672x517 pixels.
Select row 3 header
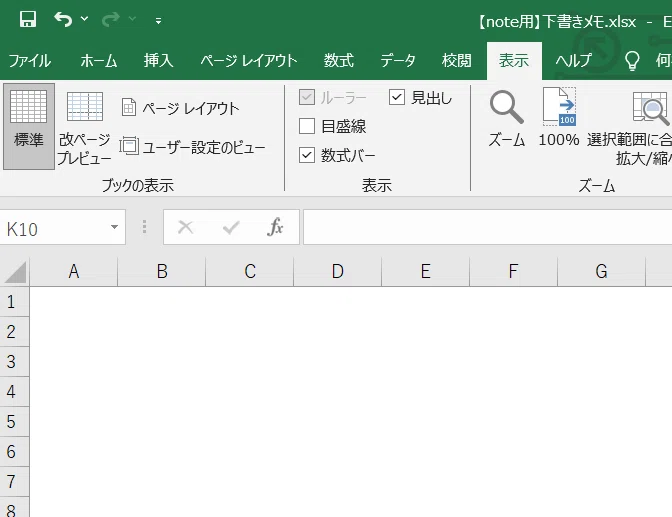pyautogui.click(x=14, y=362)
